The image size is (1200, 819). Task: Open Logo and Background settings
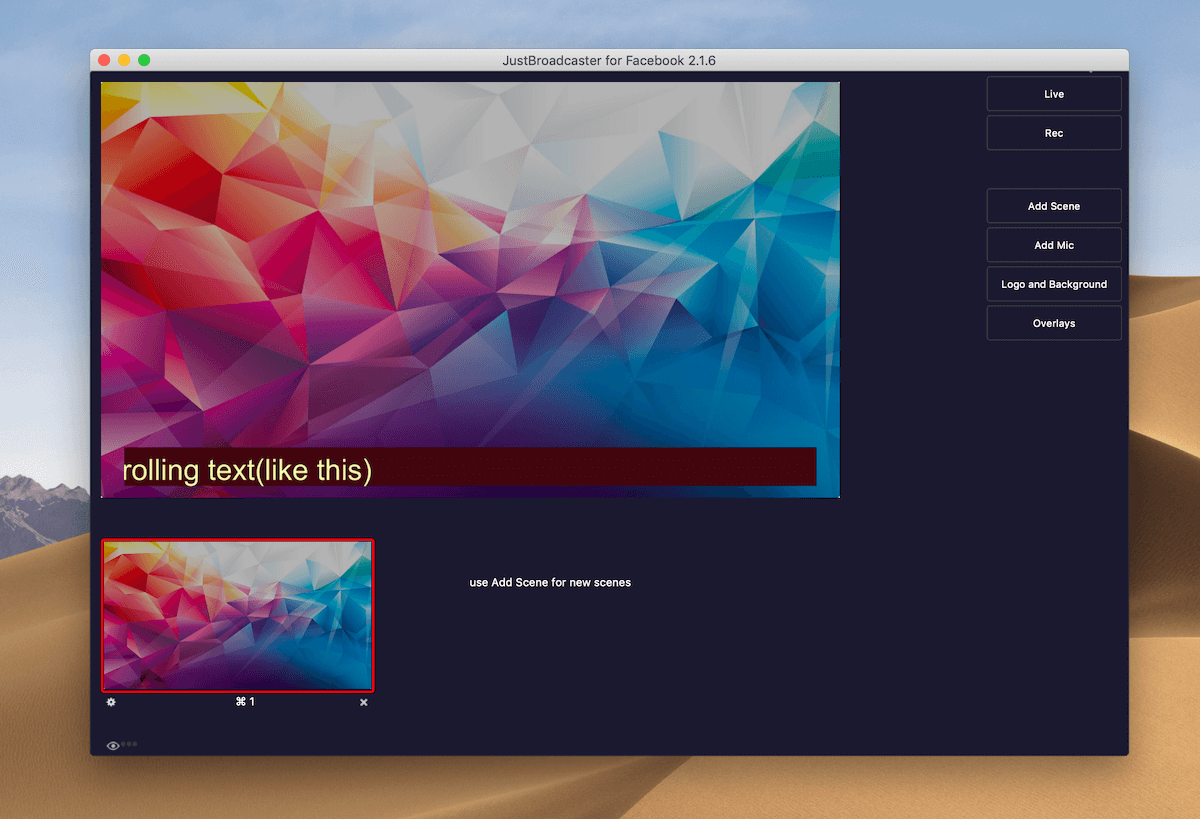click(1054, 284)
